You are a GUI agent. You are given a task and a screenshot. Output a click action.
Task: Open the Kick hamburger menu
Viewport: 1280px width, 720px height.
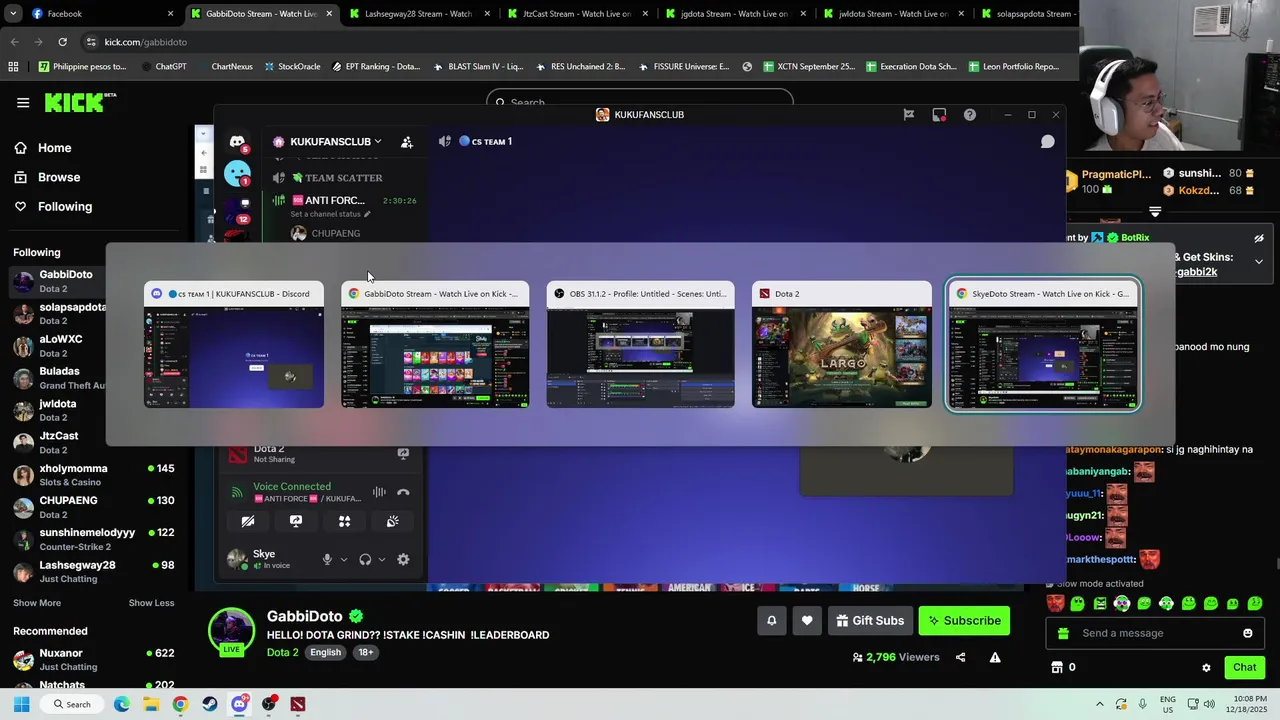pos(23,102)
